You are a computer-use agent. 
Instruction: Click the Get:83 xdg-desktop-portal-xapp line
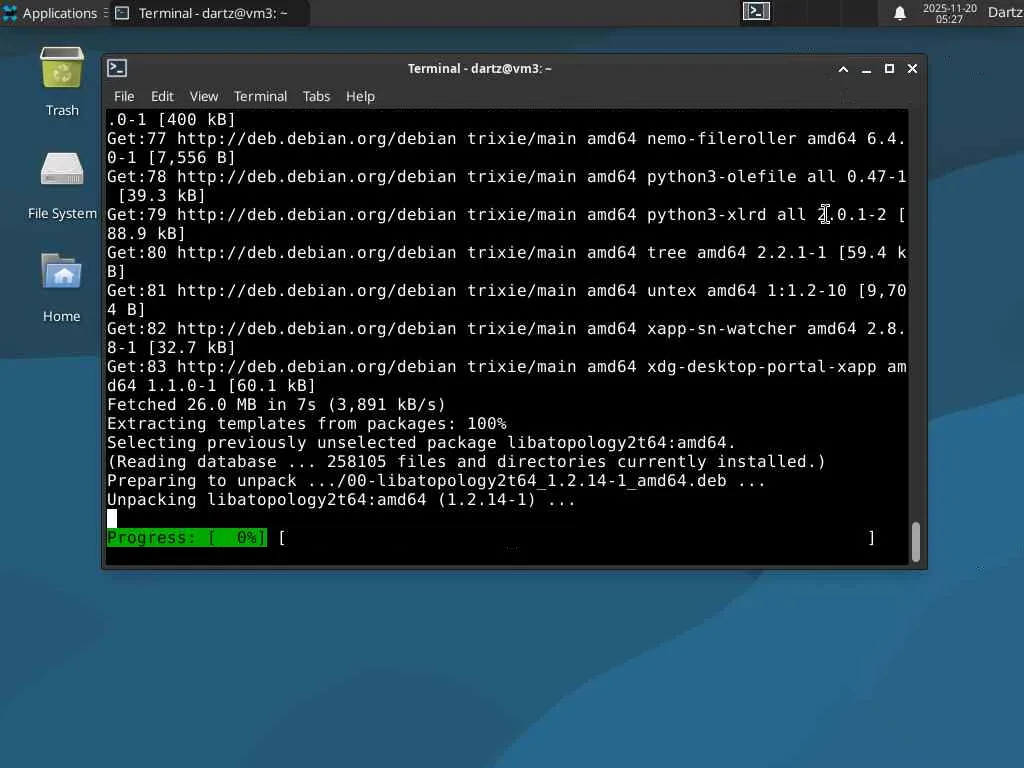tap(507, 376)
